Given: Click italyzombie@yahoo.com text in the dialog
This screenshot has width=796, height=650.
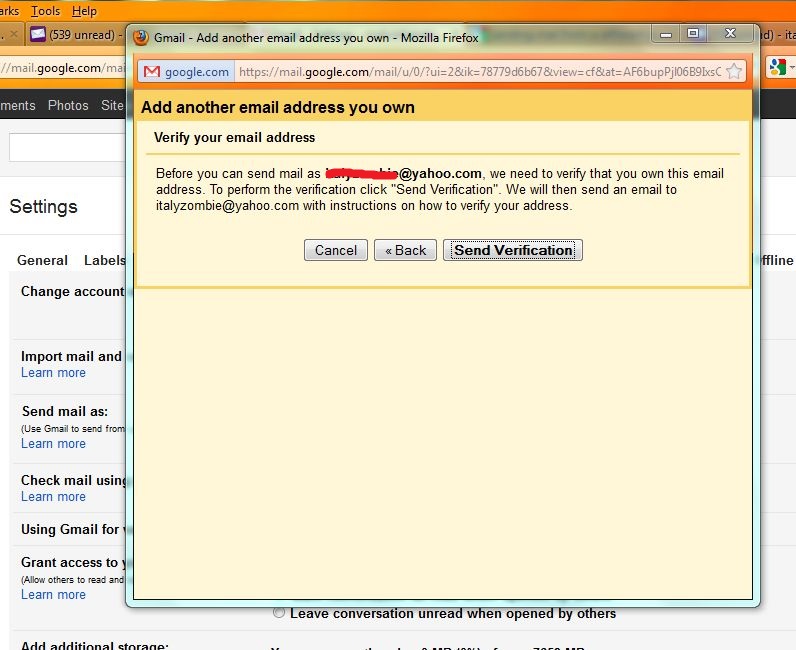Looking at the screenshot, I should point(227,205).
